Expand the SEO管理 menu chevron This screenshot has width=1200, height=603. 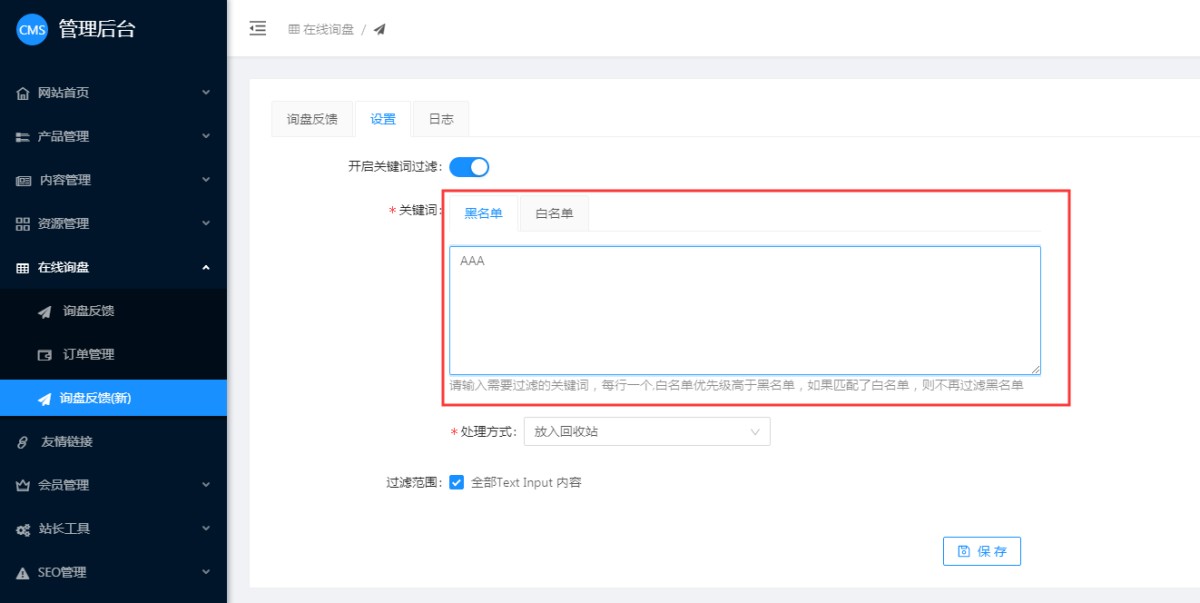[x=206, y=572]
